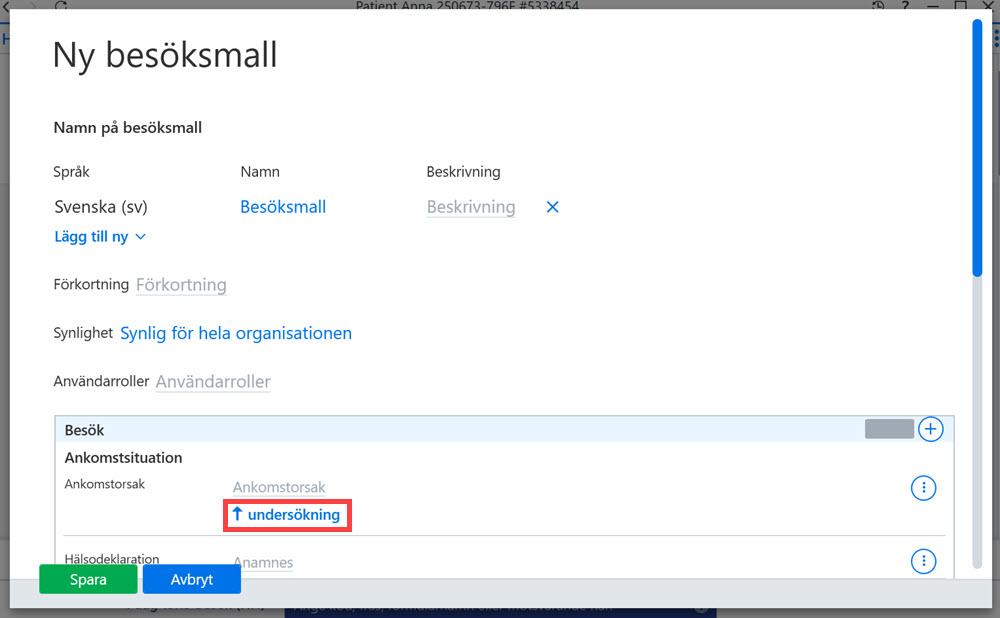Reload using the refresh icon at top
This screenshot has height=618, width=1000.
coord(61,5)
